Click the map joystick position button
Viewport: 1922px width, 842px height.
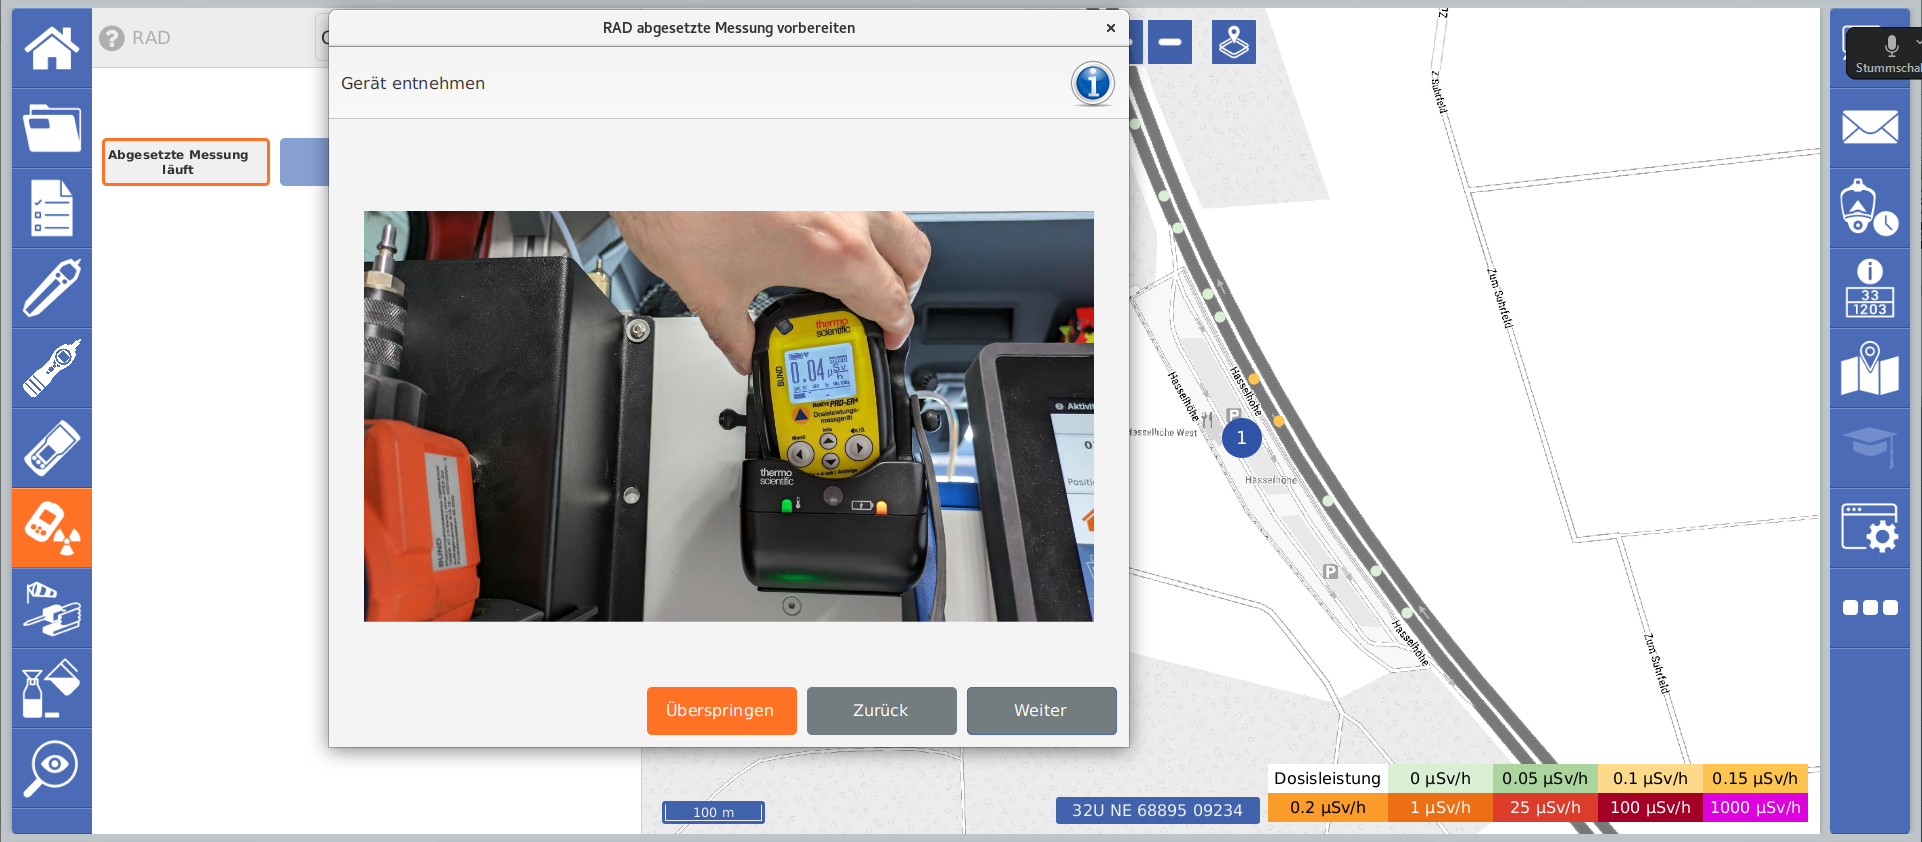coord(1234,42)
